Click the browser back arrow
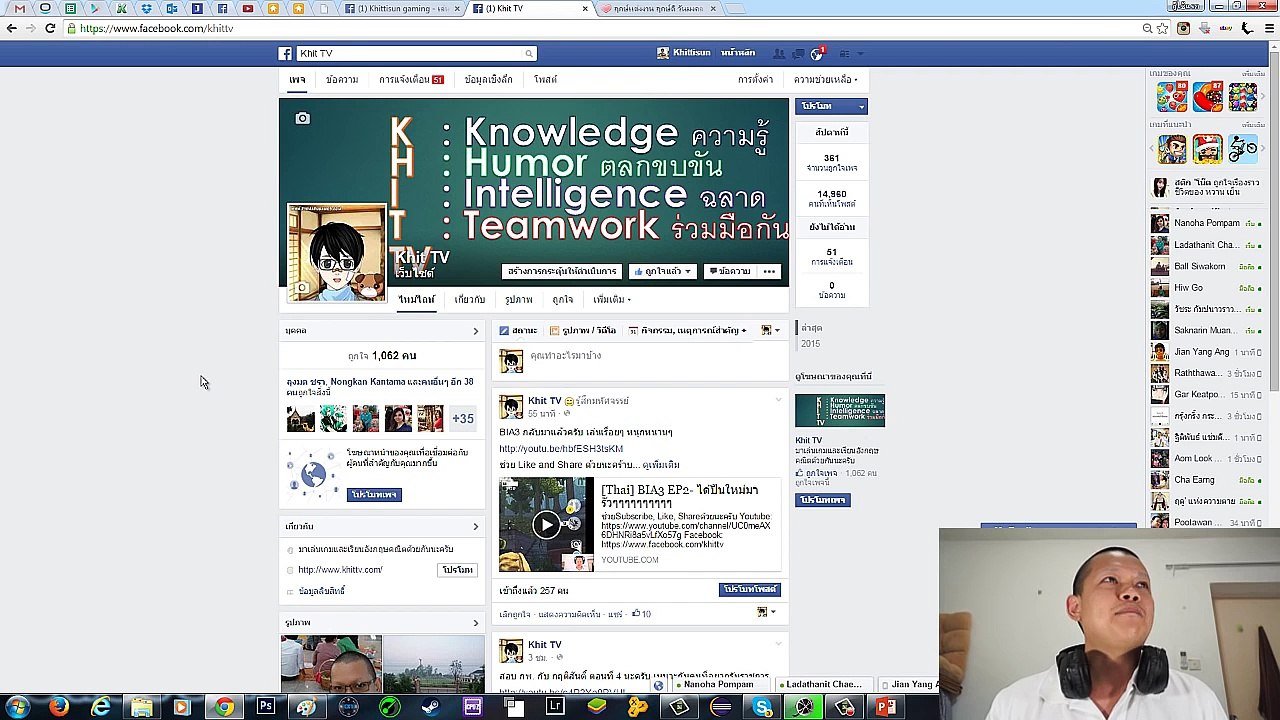This screenshot has width=1280, height=720. pos(12,28)
